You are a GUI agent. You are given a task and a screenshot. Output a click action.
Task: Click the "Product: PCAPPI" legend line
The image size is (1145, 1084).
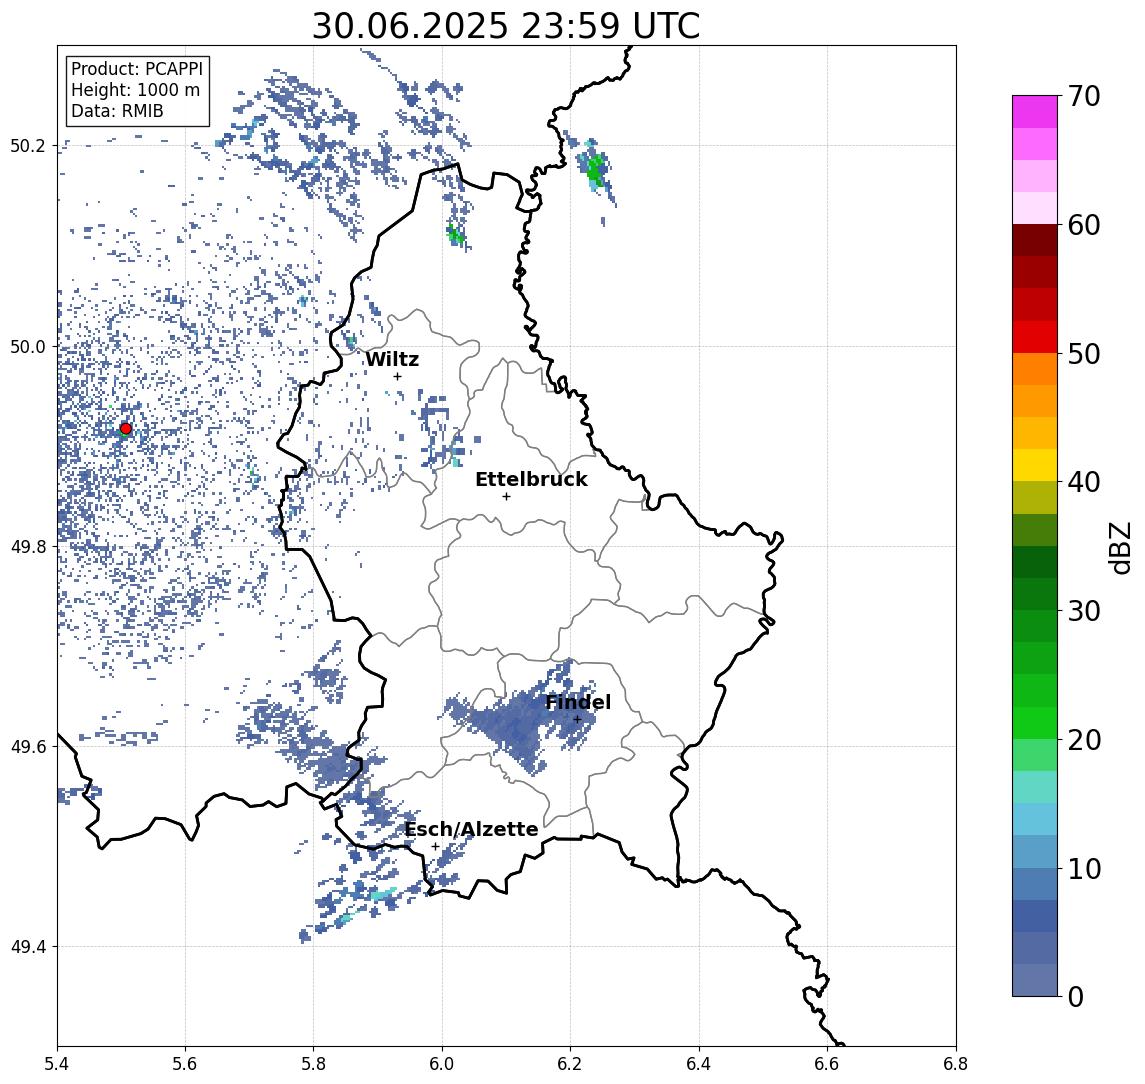tap(137, 69)
